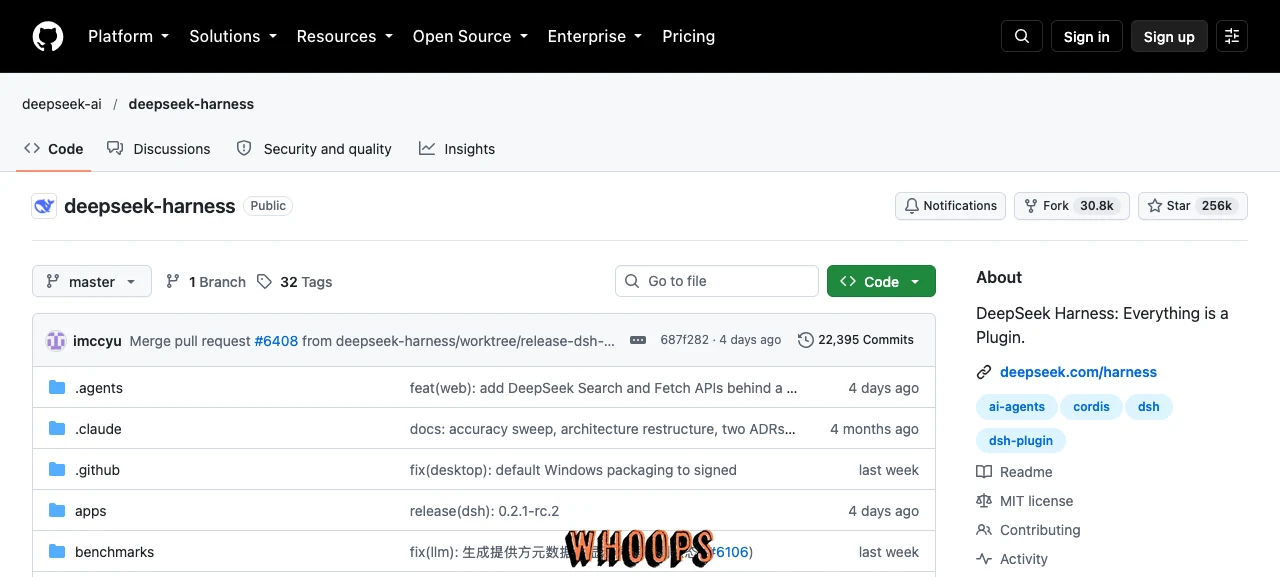The width and height of the screenshot is (1280, 577).
Task: Open the appearance settings icon in header
Action: click(1232, 36)
